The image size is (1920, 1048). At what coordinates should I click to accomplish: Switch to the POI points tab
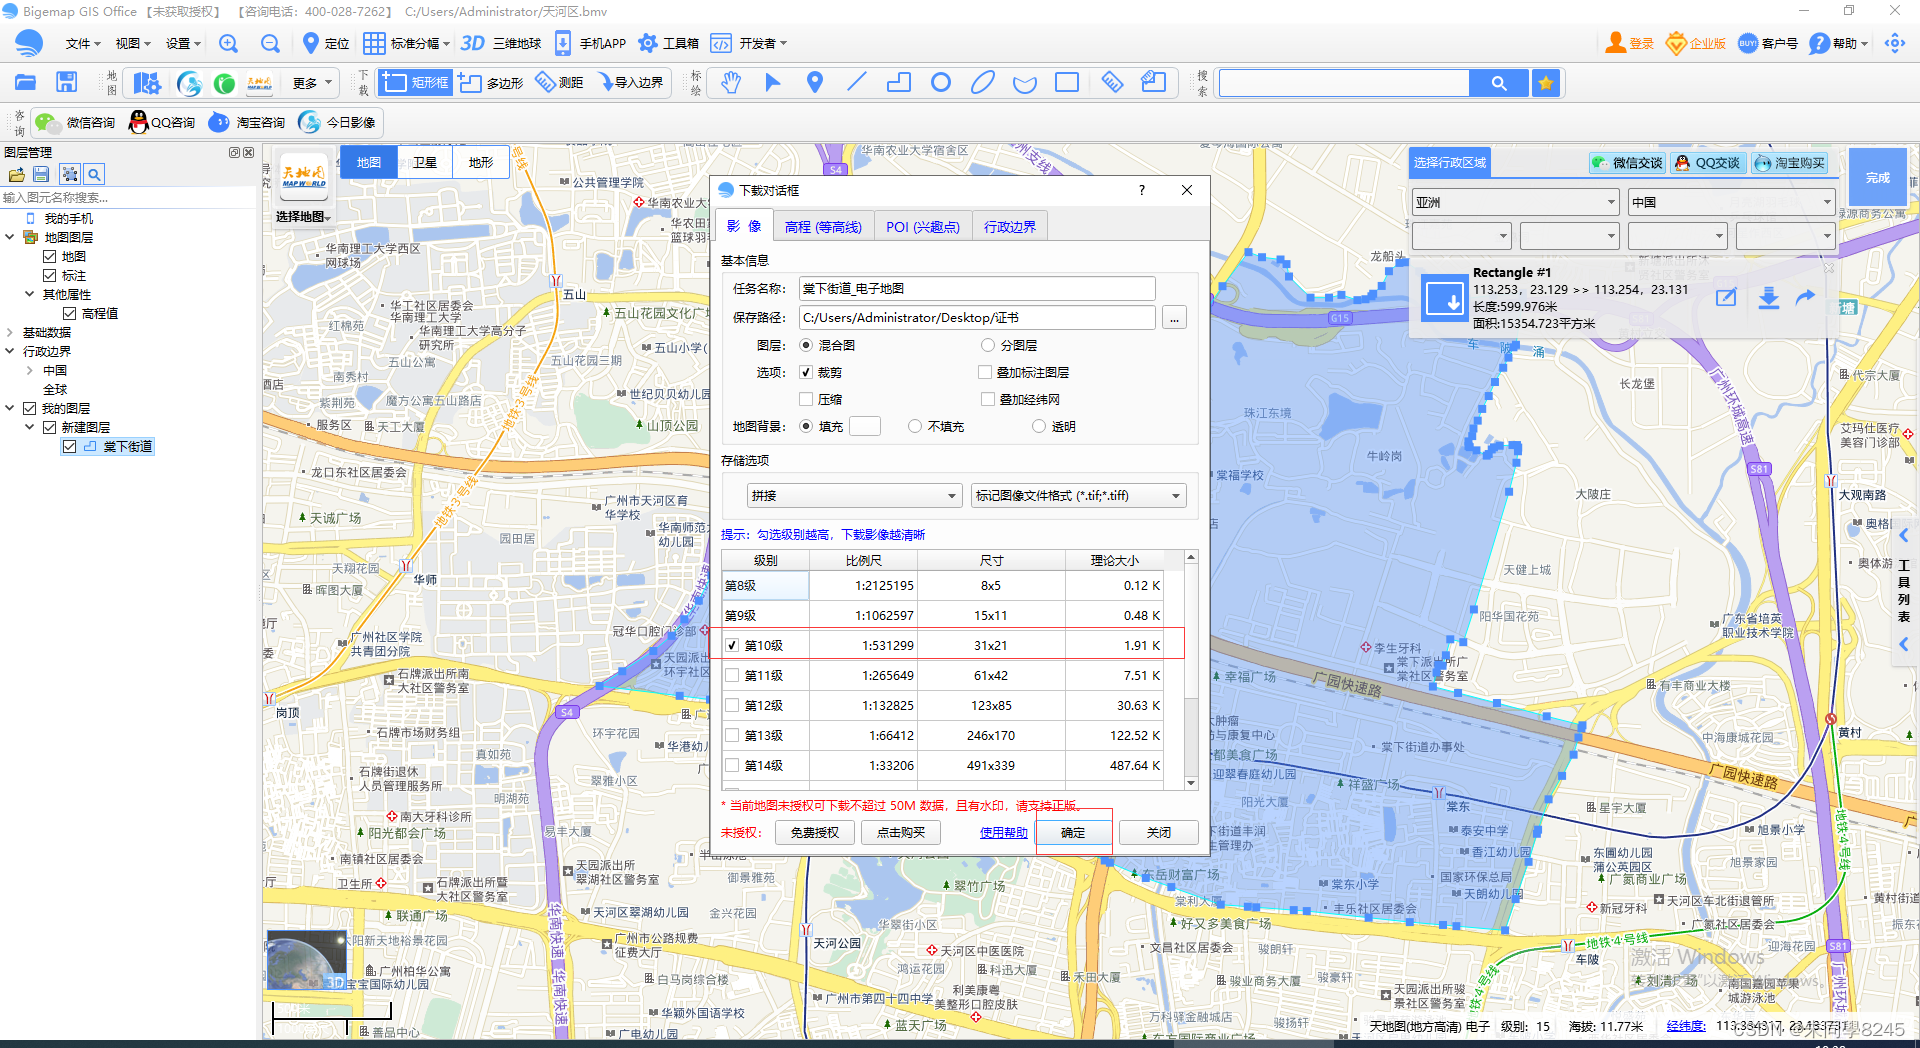point(922,227)
